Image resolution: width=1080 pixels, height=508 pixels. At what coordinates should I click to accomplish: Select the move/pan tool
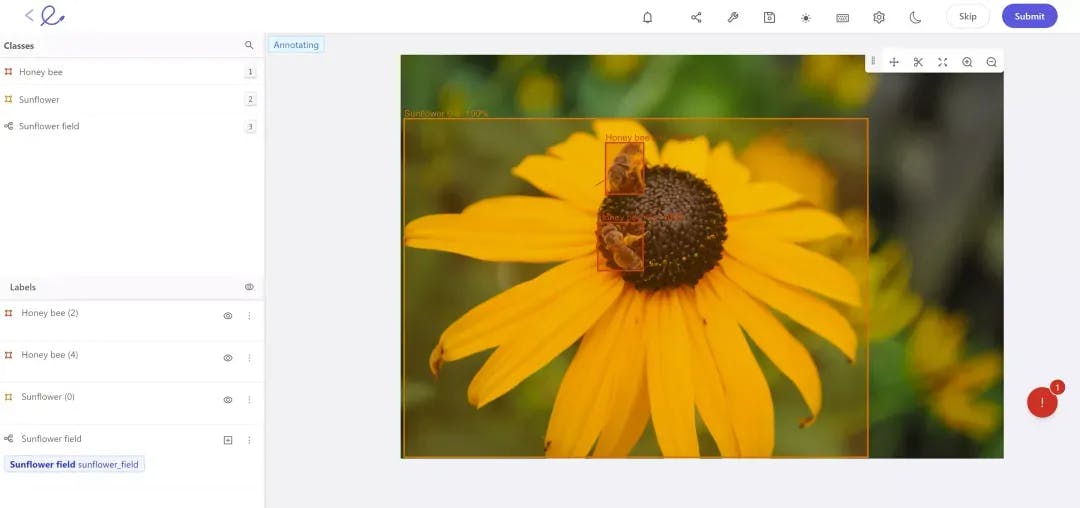pyautogui.click(x=894, y=62)
